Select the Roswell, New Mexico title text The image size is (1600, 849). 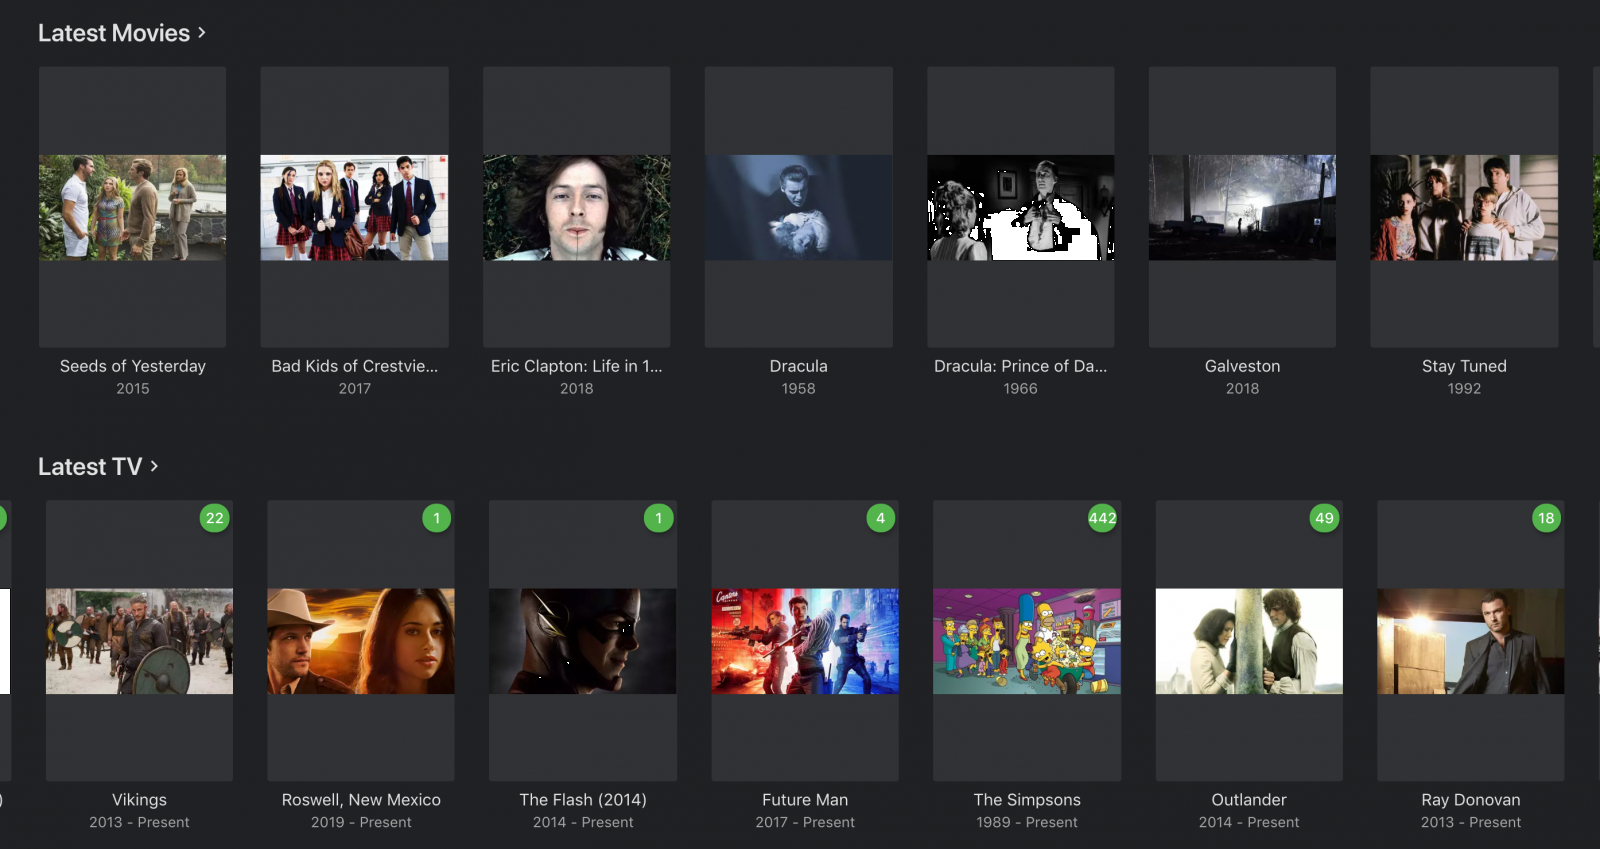pyautogui.click(x=361, y=800)
